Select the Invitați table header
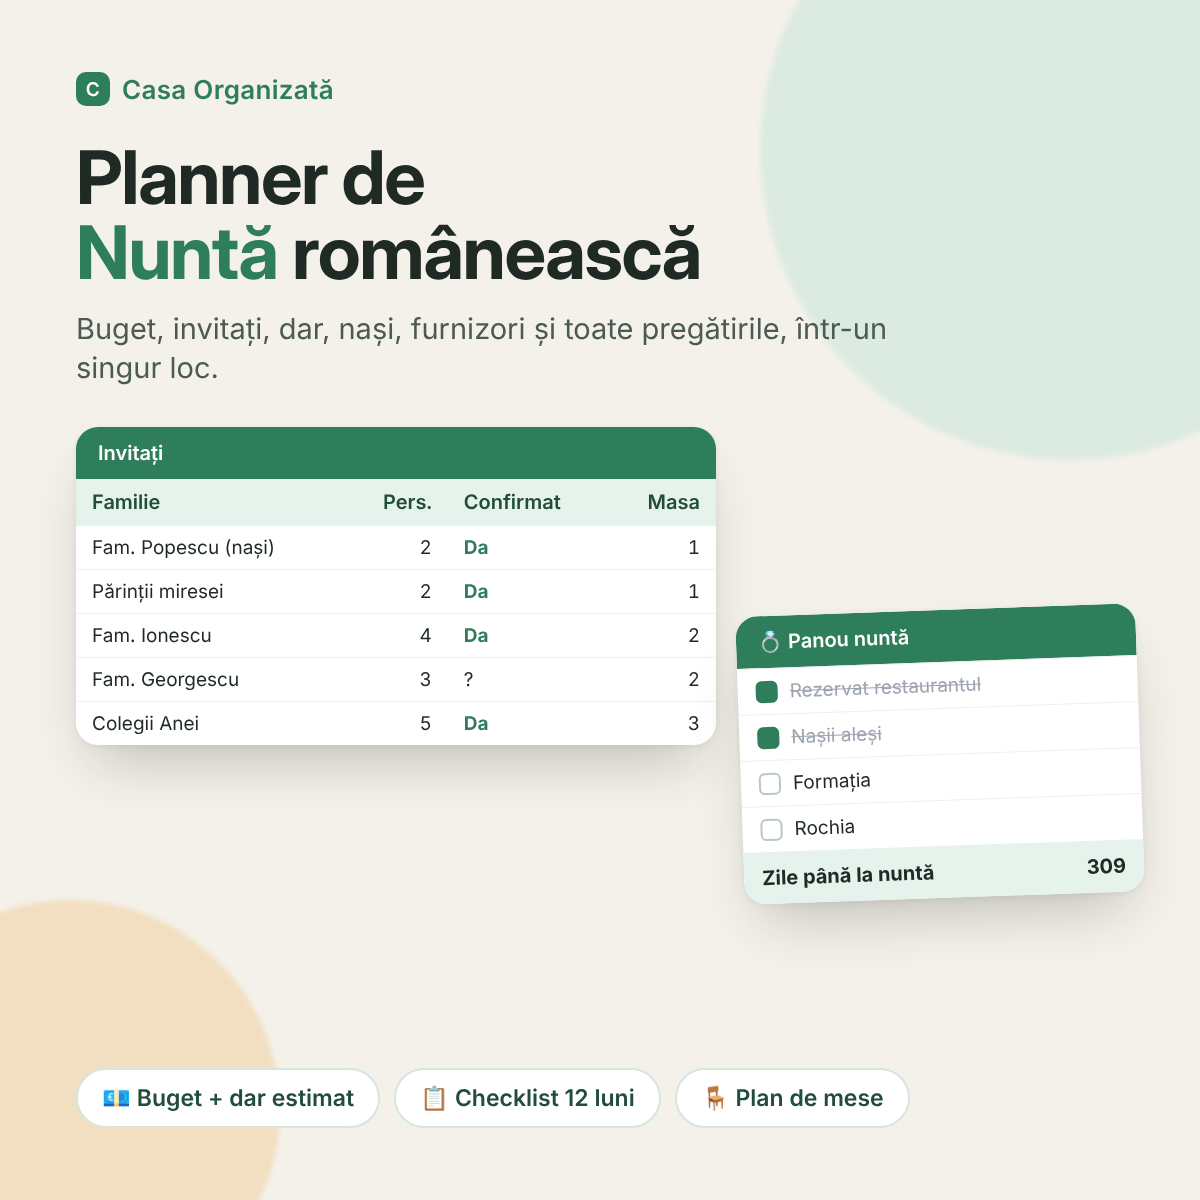This screenshot has width=1200, height=1200. pyautogui.click(x=396, y=453)
